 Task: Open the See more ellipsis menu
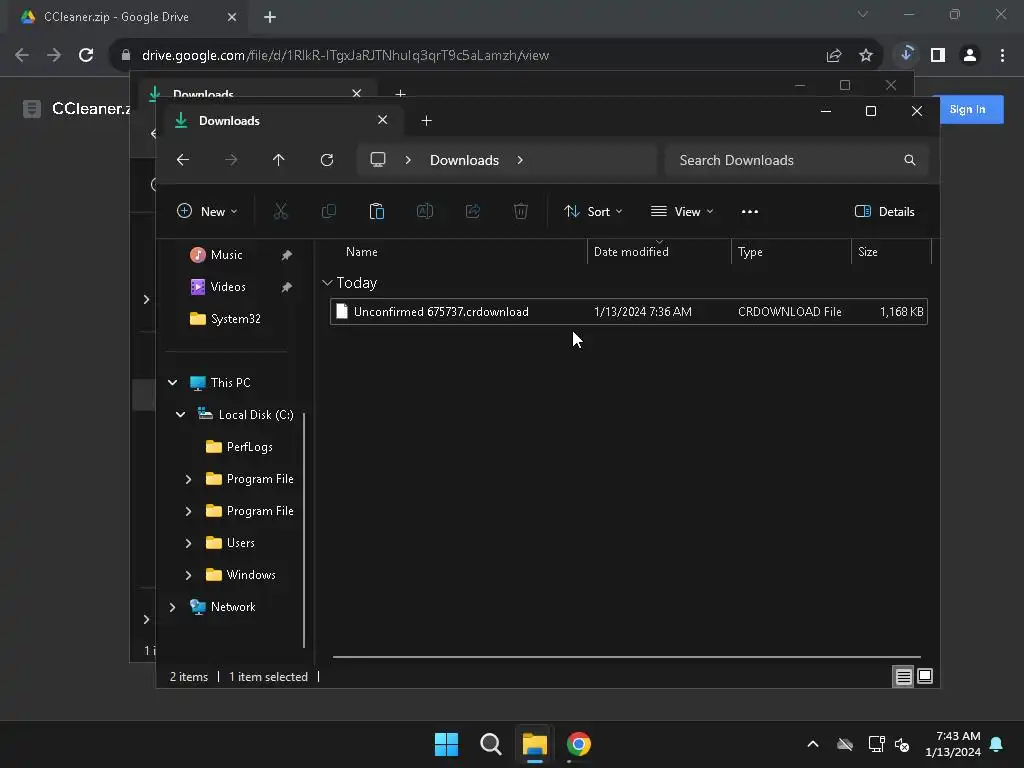pos(750,212)
